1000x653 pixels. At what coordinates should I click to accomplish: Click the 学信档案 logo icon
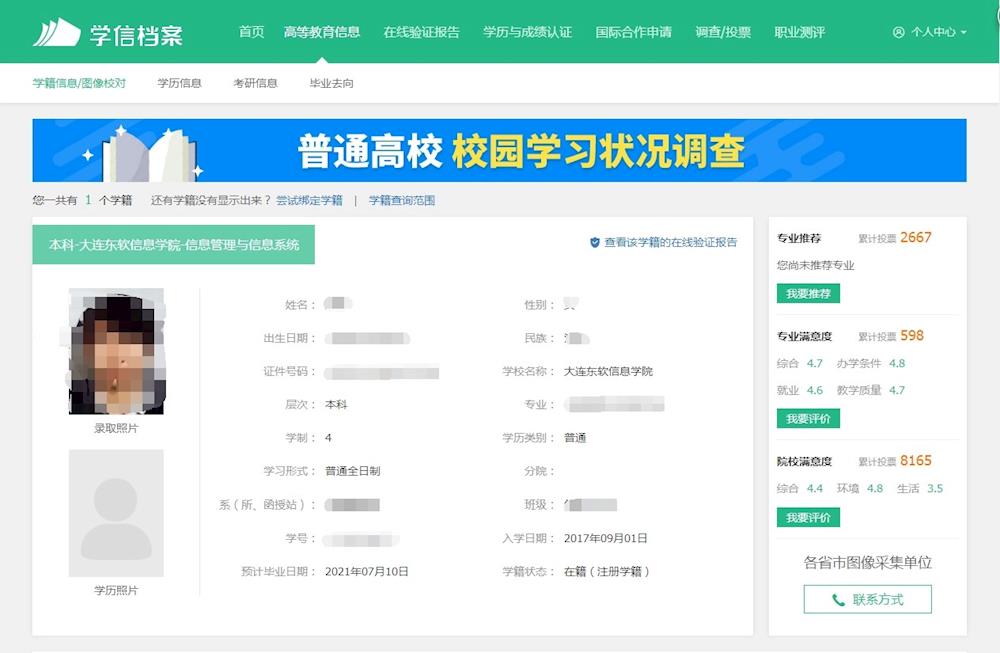coord(57,32)
